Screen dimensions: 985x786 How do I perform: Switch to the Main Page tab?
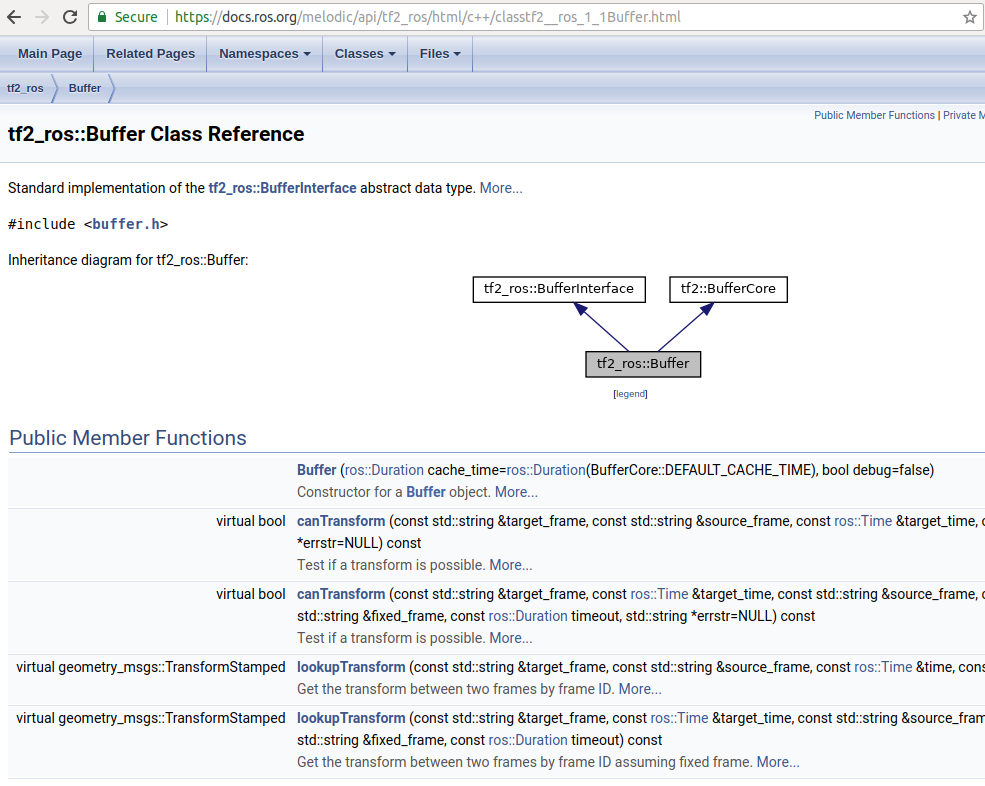[49, 53]
